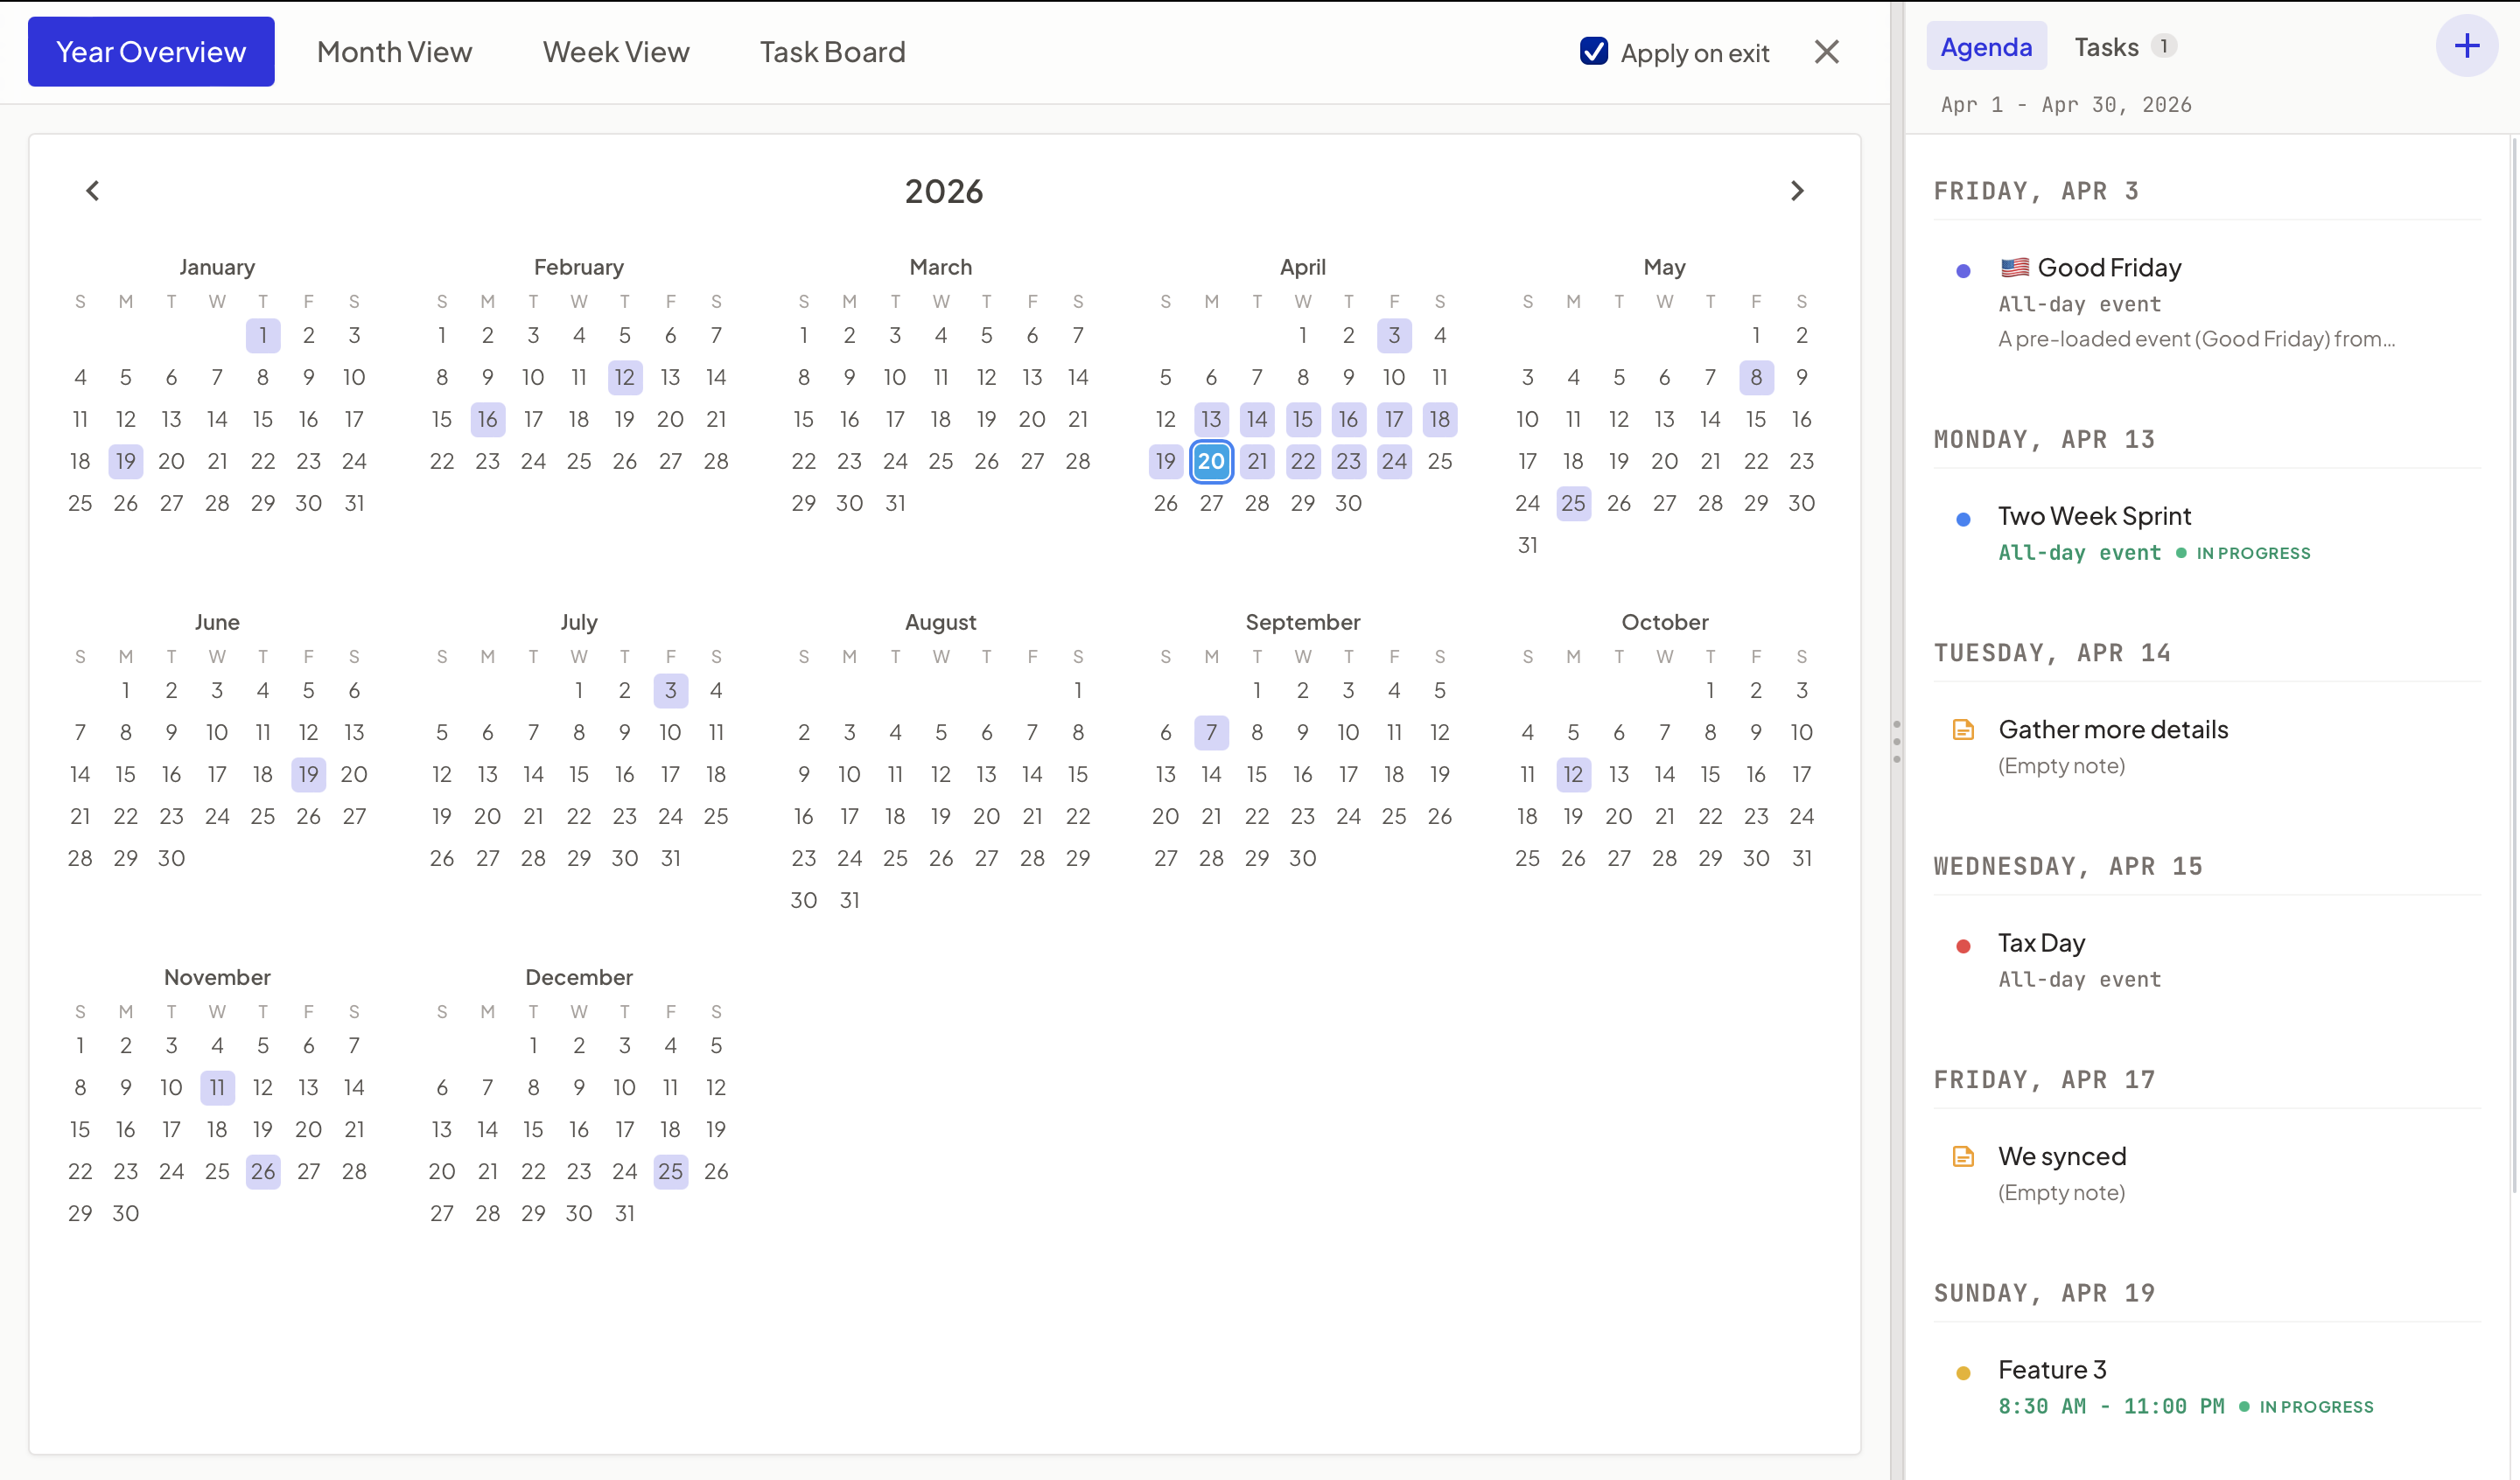Open the Task Board tab

coord(832,52)
